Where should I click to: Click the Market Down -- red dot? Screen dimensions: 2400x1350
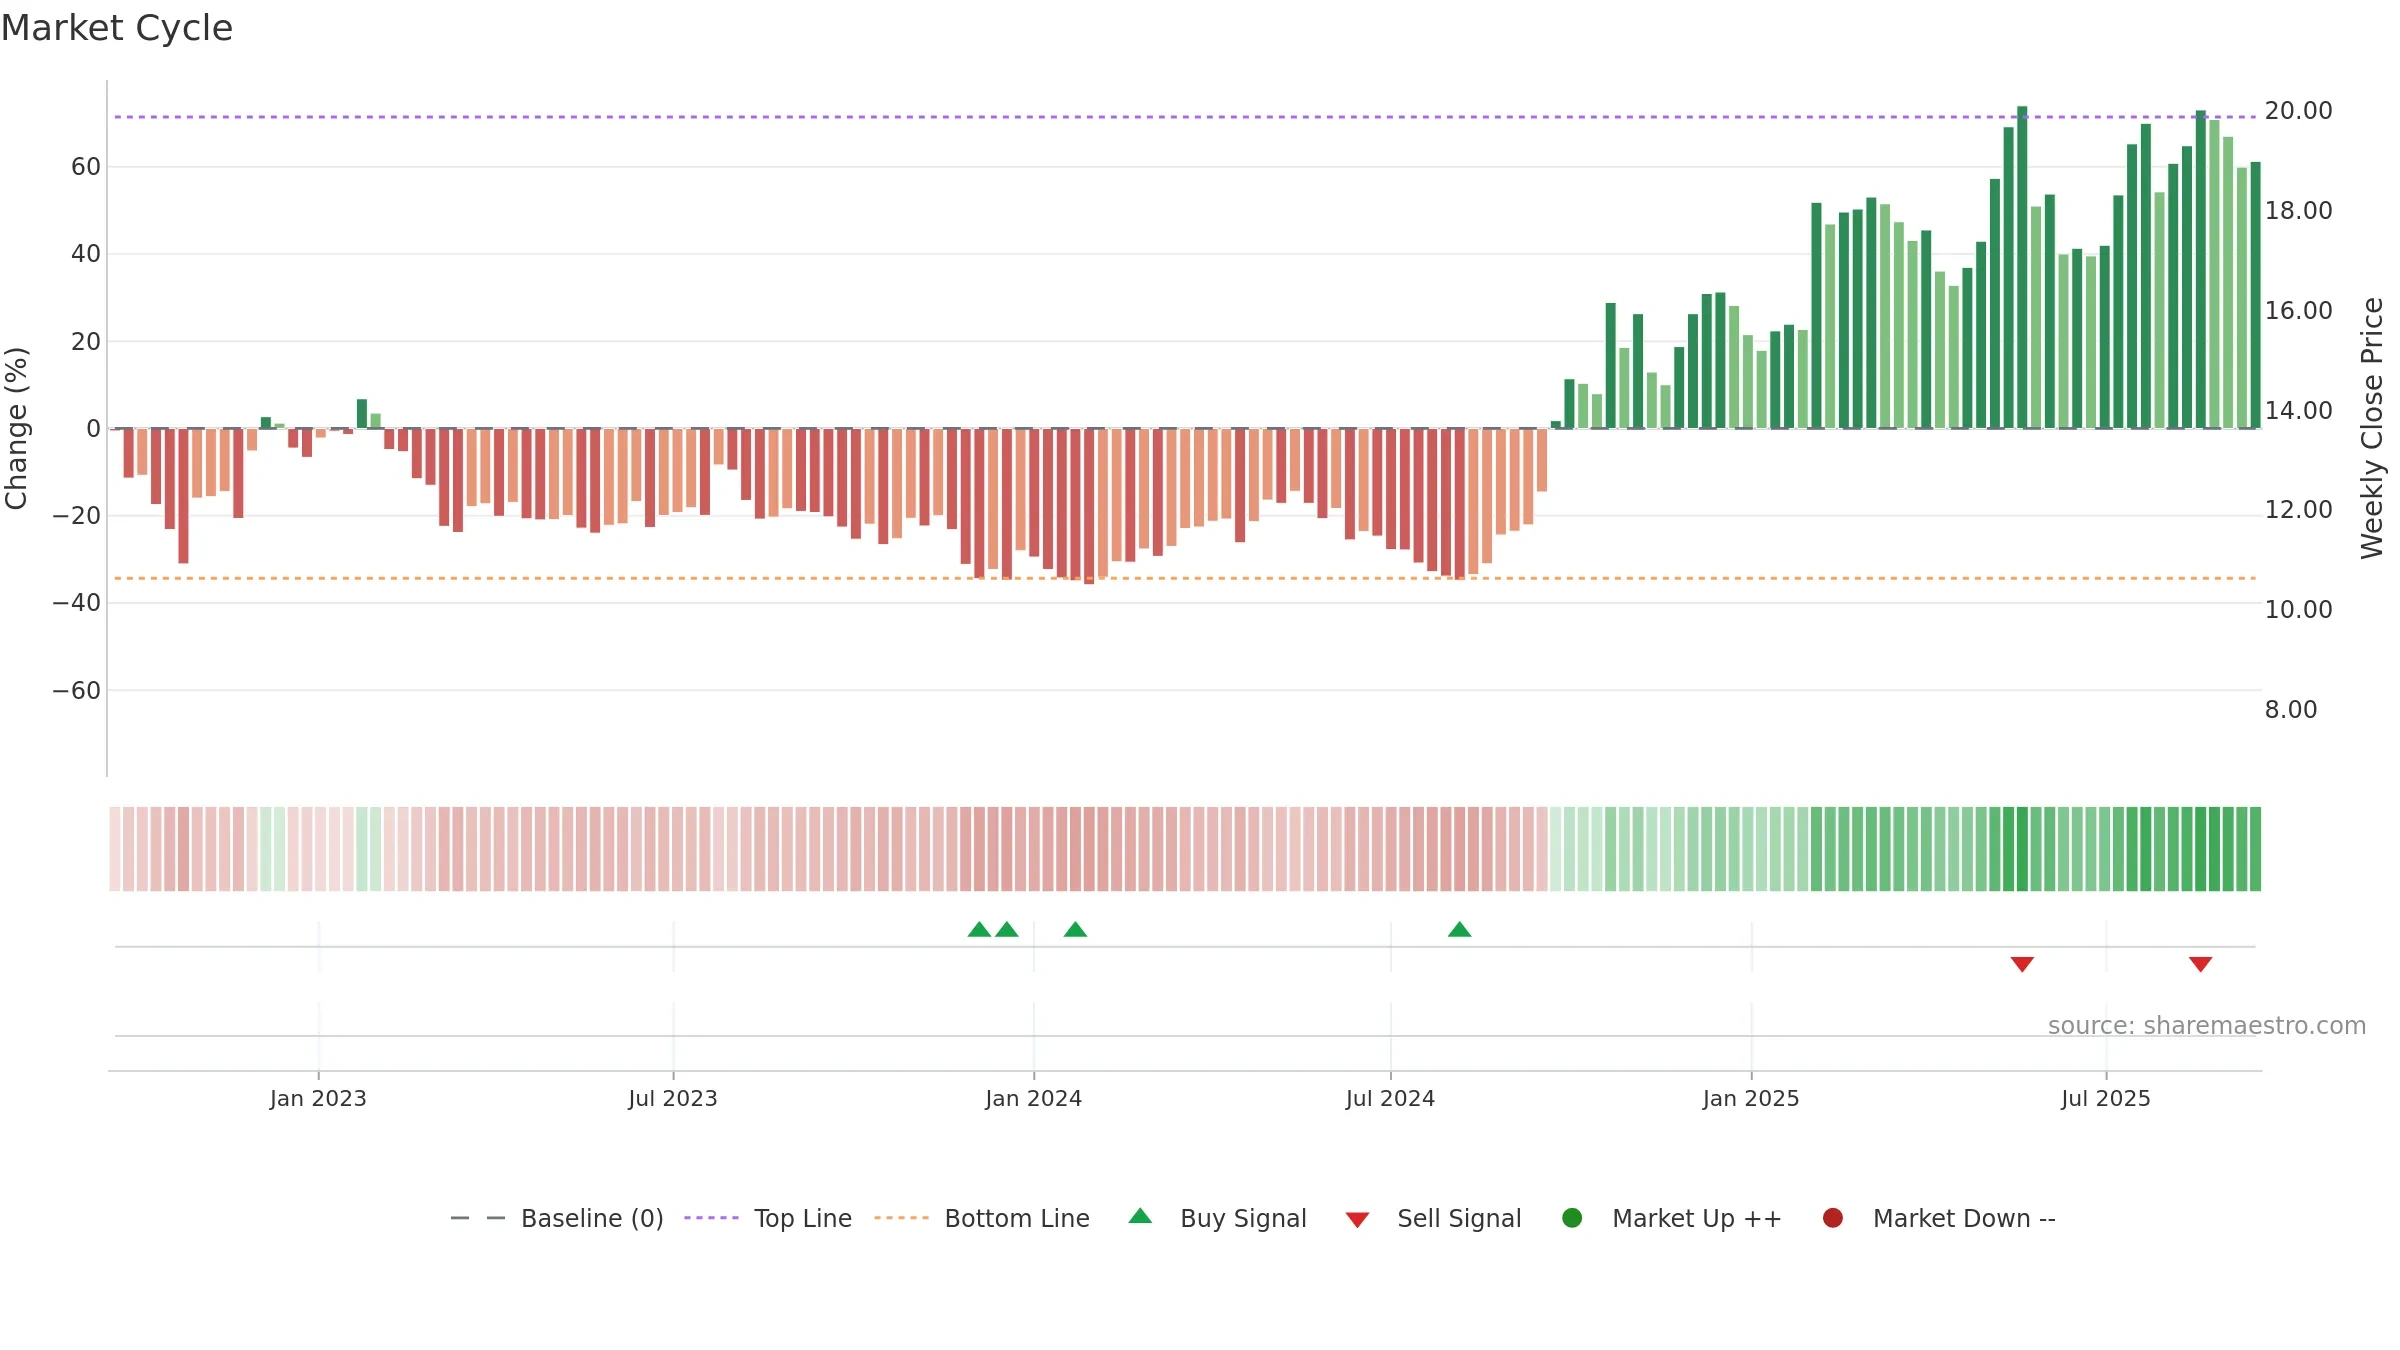(1833, 1218)
